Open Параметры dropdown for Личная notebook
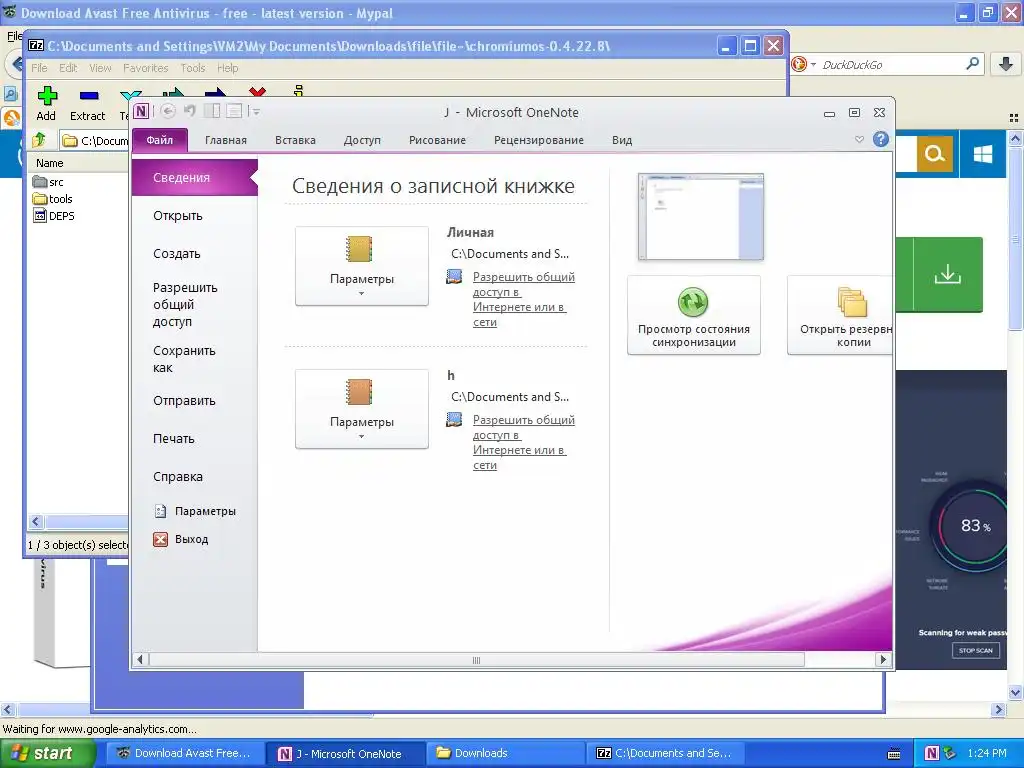Viewport: 1024px width, 768px height. point(362,266)
